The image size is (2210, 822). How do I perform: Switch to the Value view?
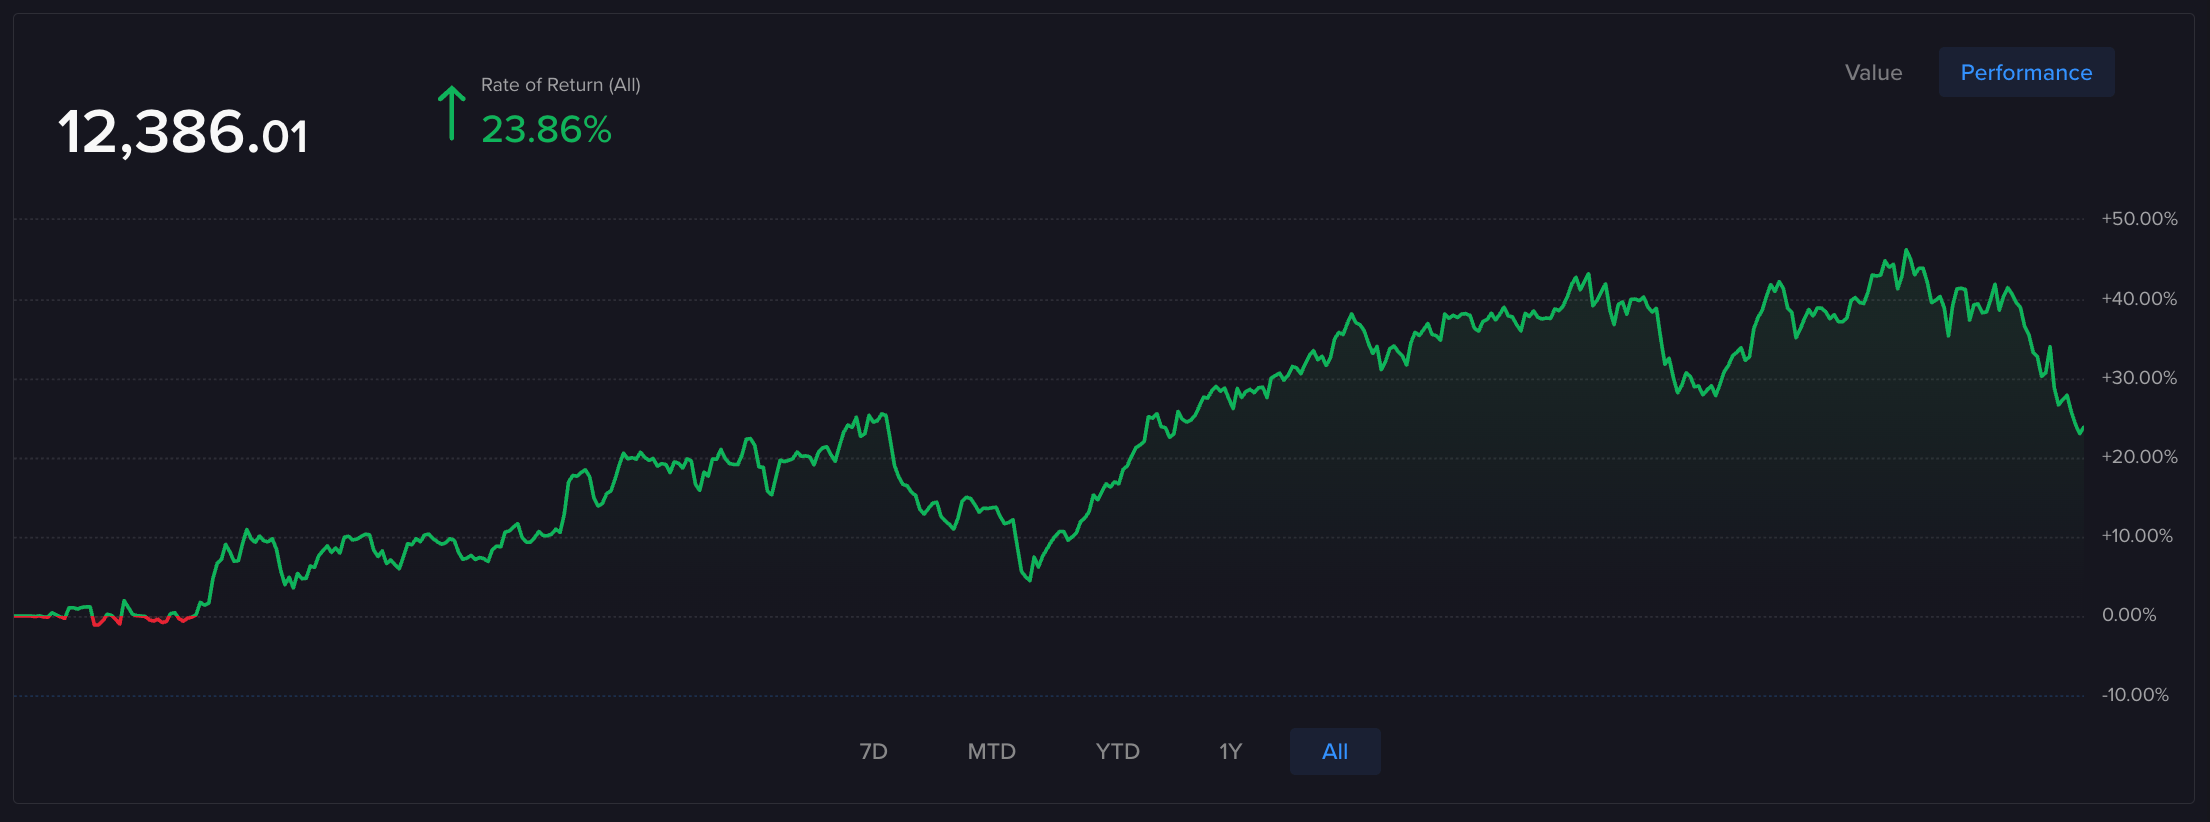(1873, 73)
